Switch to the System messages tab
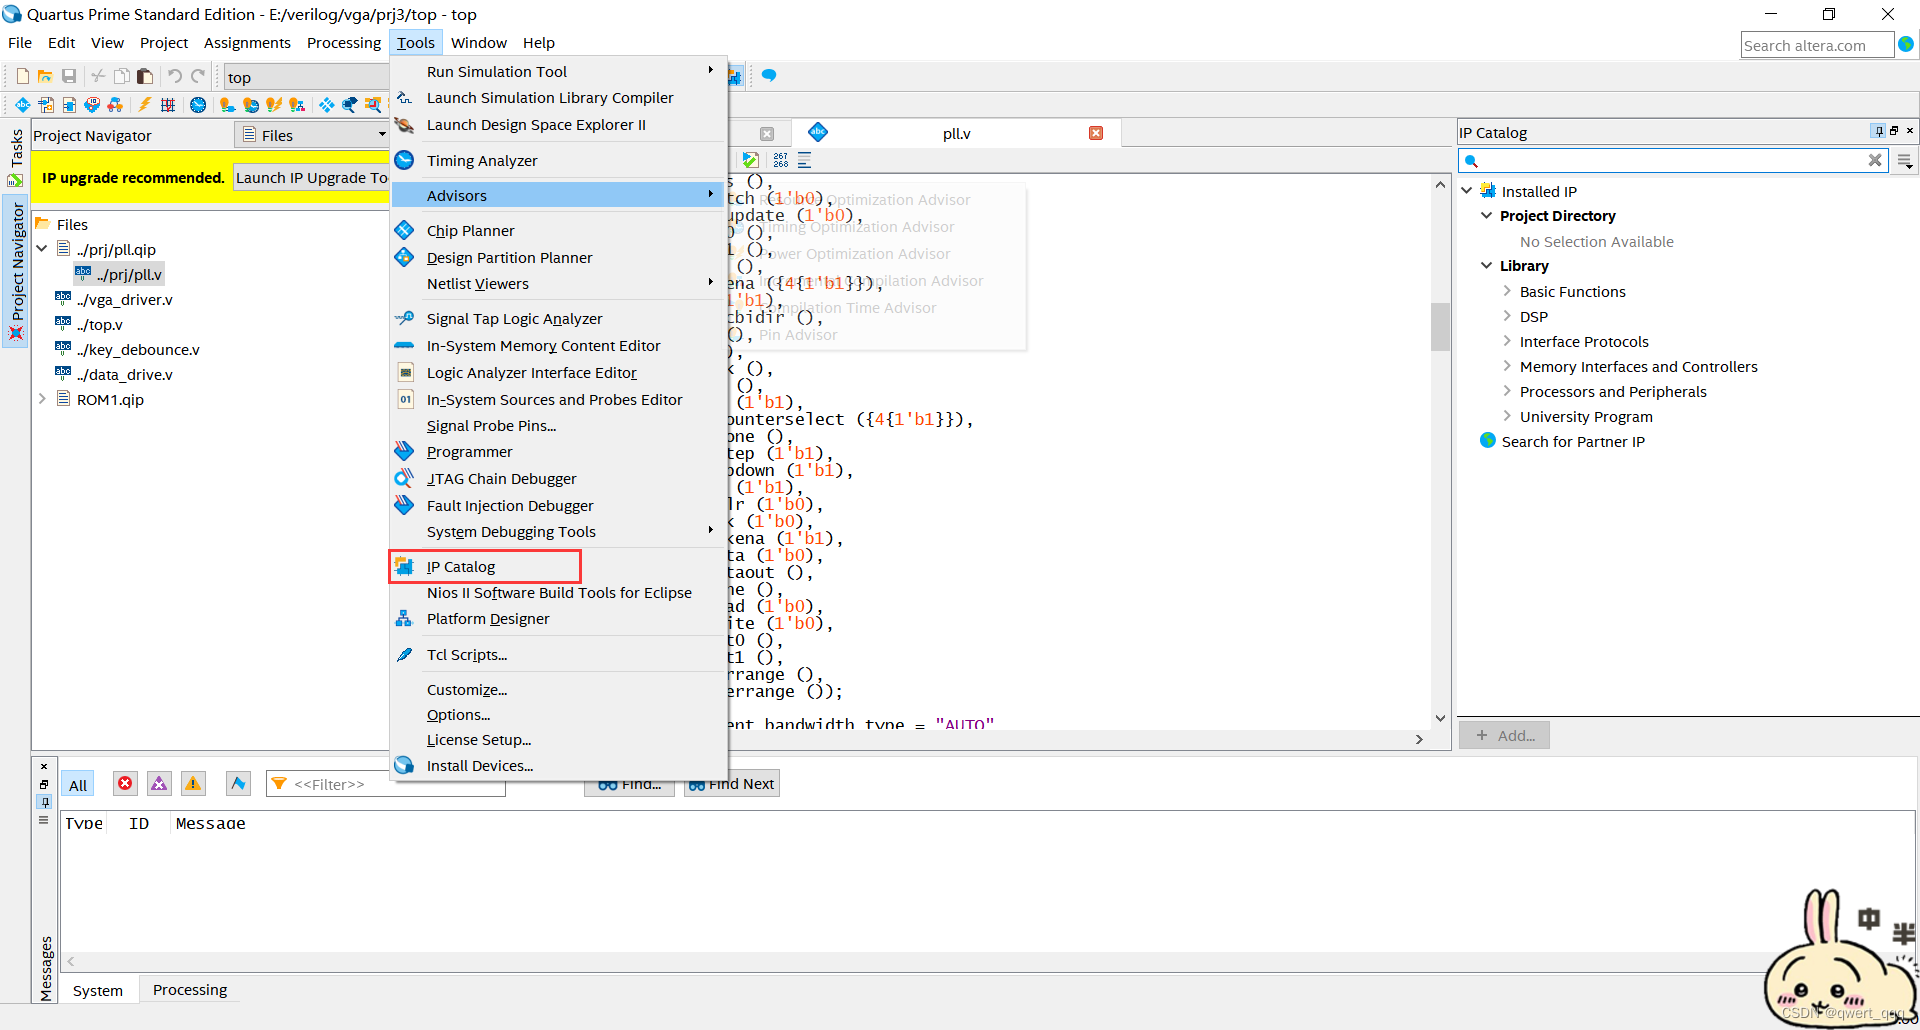 tap(98, 990)
